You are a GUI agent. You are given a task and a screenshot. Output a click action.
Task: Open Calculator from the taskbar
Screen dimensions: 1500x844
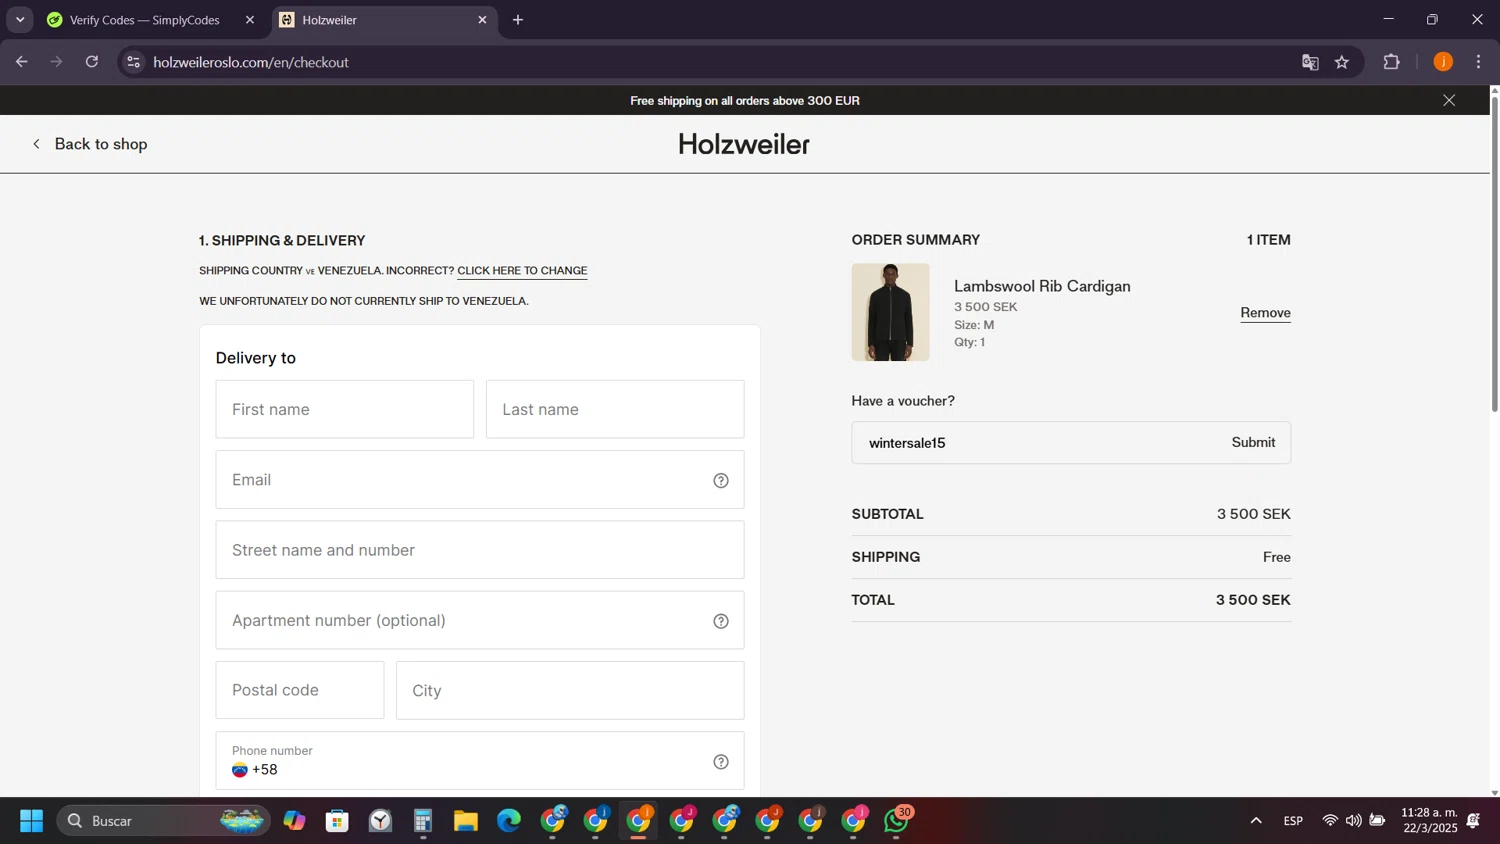pos(423,821)
